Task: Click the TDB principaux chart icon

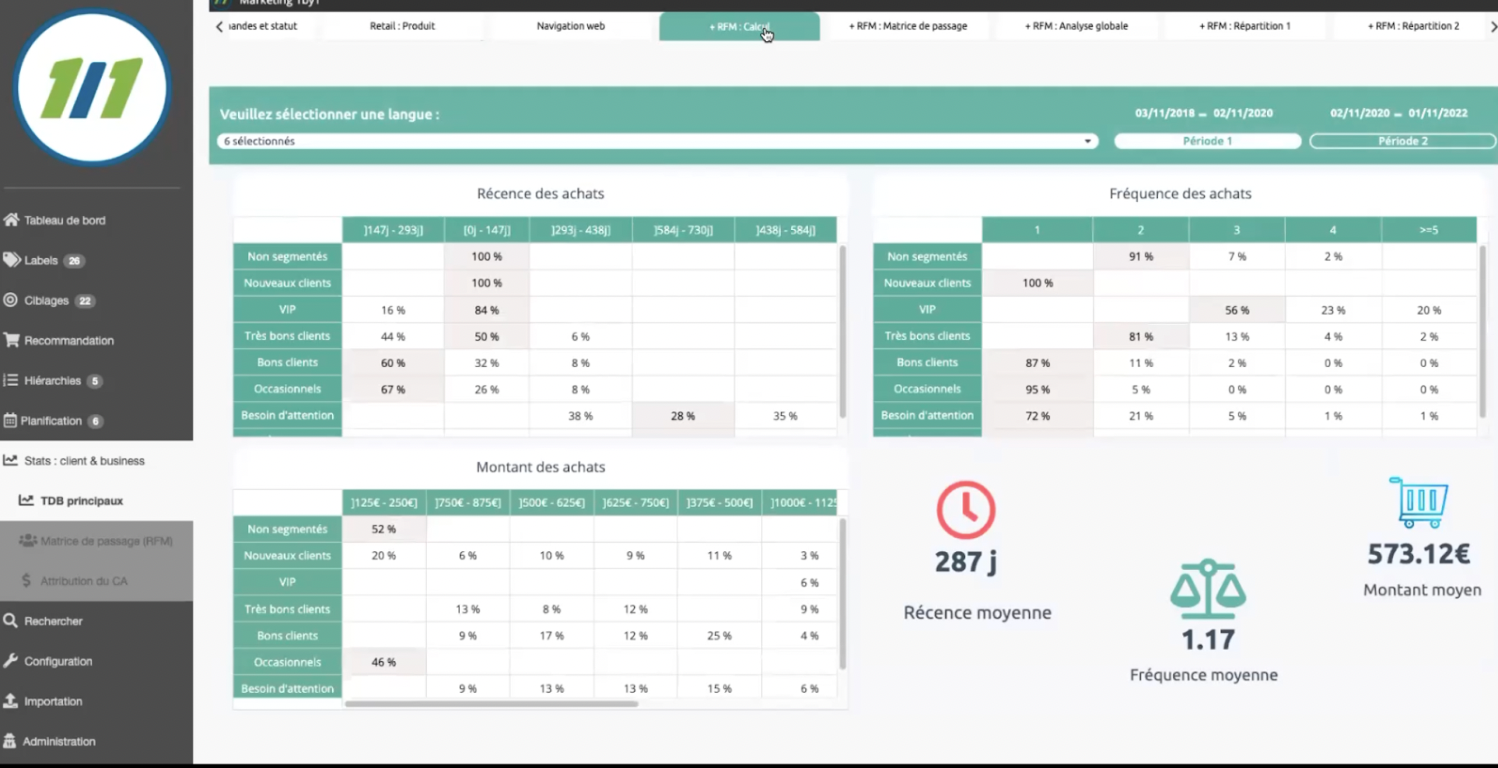Action: point(27,500)
